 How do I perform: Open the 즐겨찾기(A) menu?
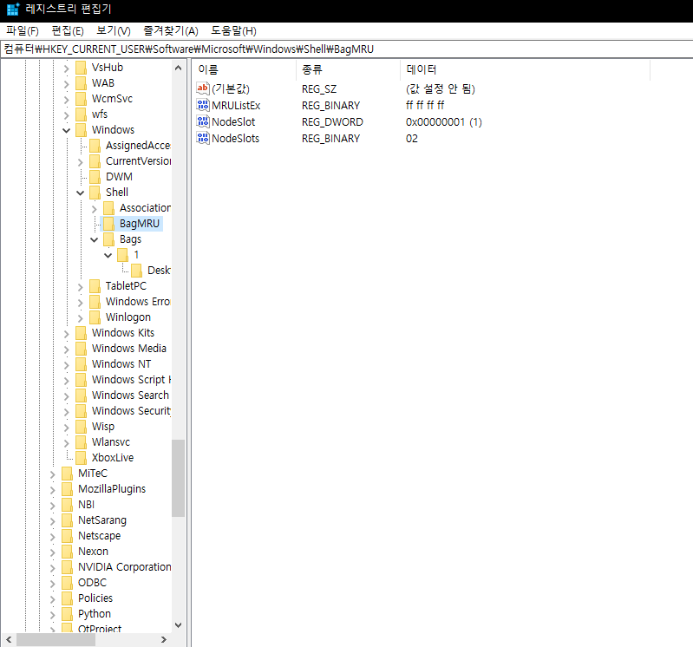171,31
